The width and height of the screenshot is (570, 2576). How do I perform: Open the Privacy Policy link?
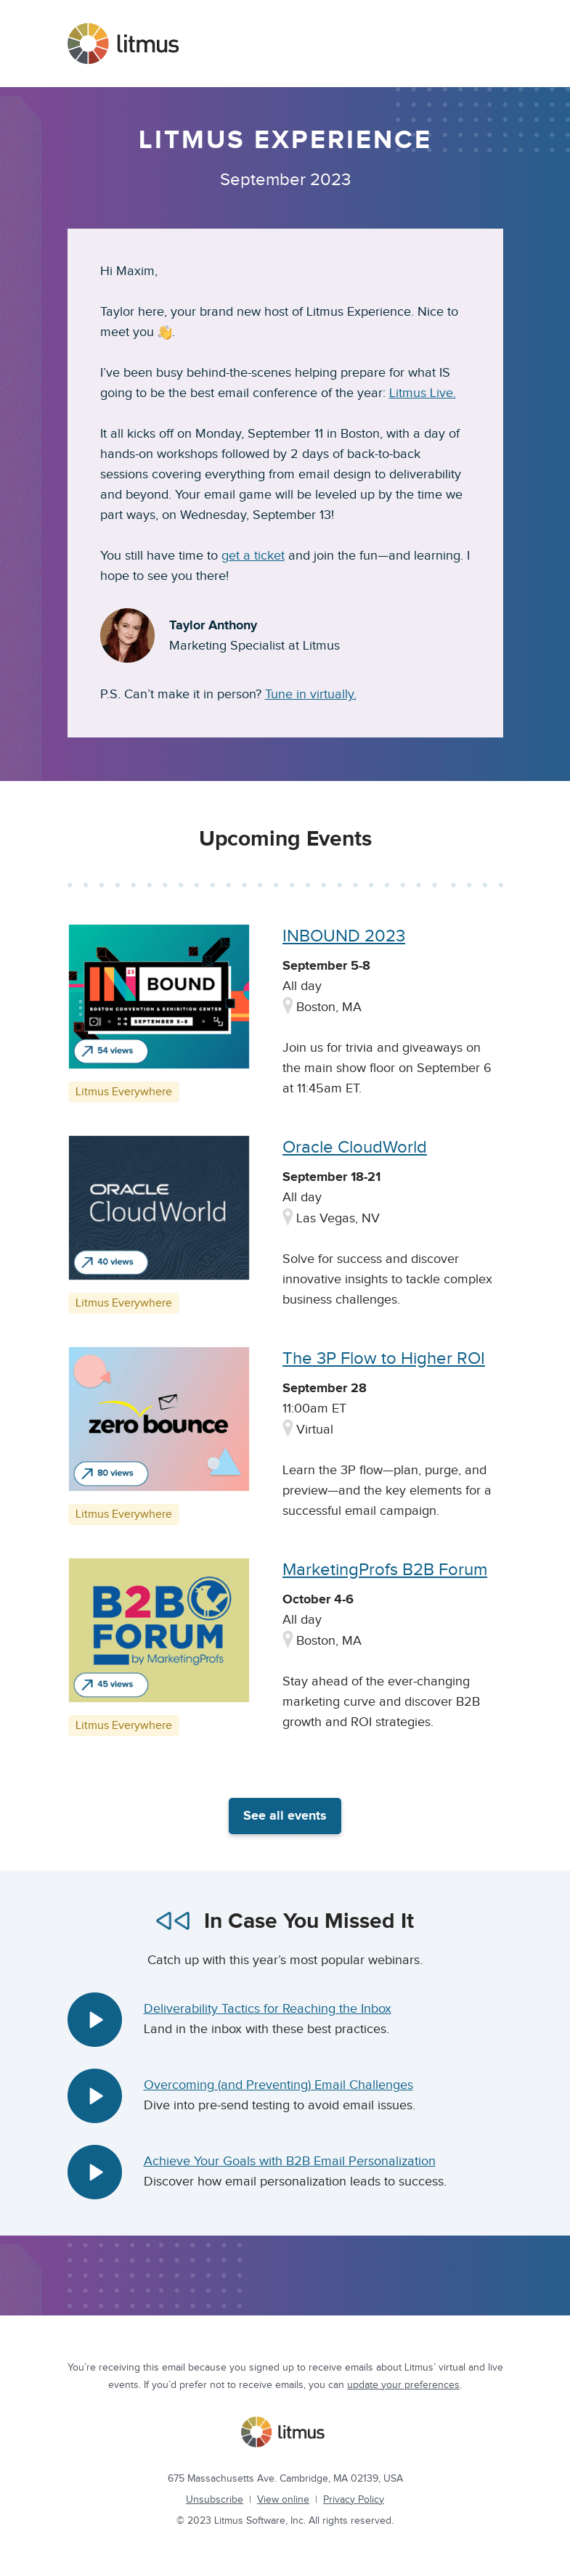tap(353, 2499)
